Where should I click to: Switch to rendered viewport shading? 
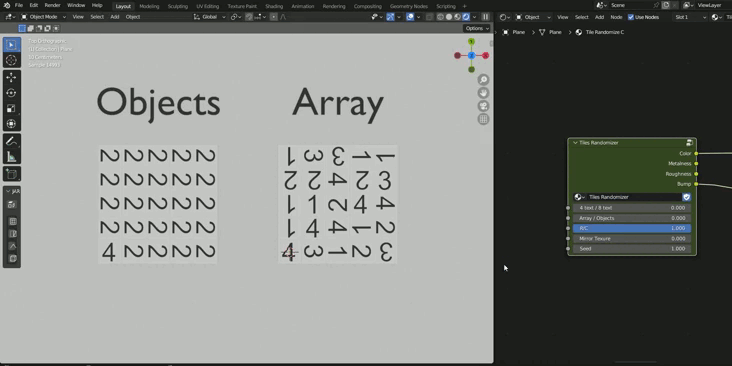465,17
